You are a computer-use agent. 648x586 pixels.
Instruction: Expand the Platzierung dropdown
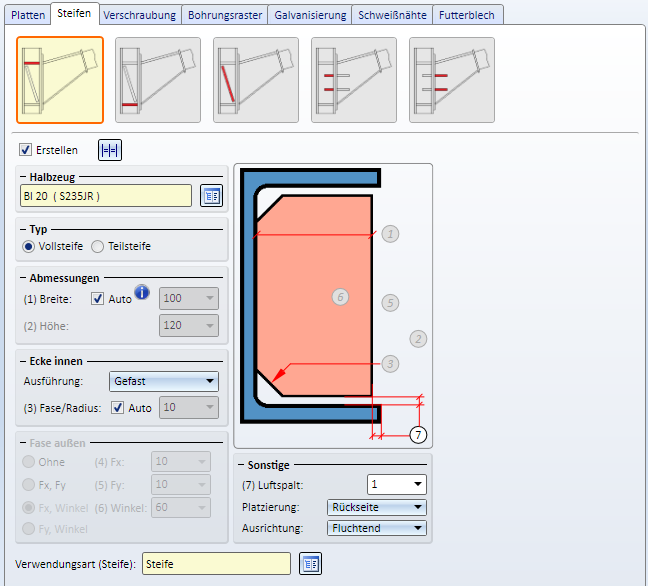click(376, 507)
